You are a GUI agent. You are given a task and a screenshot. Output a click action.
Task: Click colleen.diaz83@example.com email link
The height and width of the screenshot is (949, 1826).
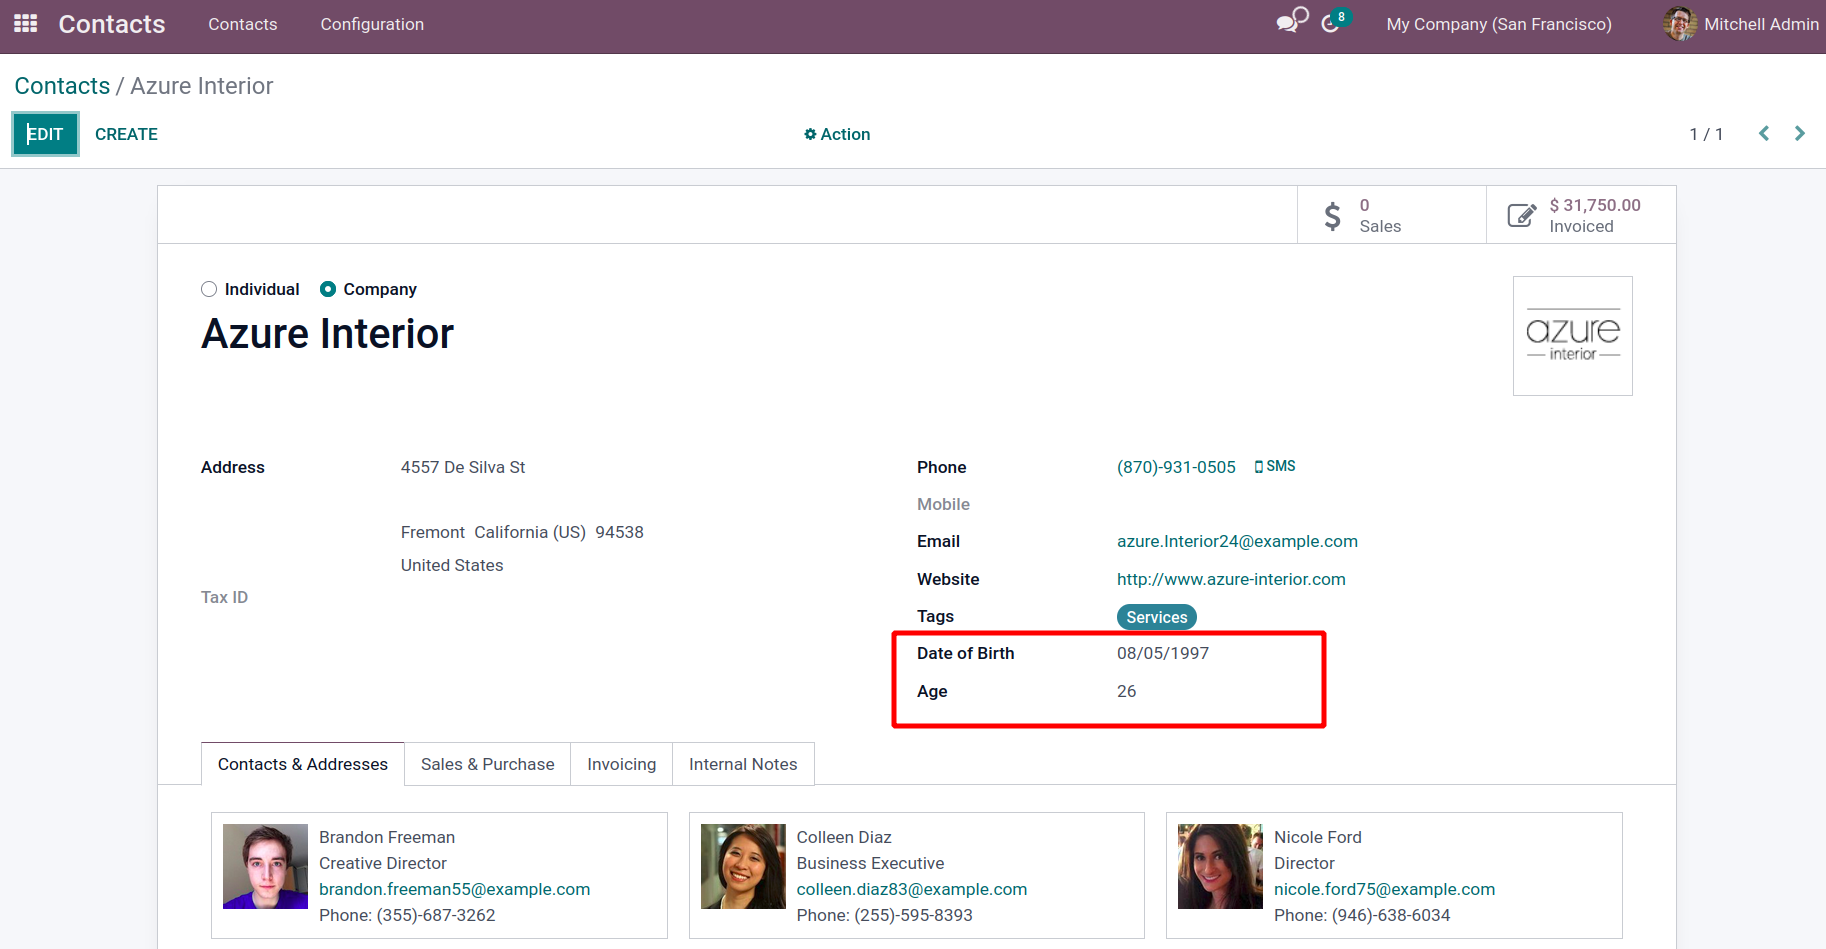(x=912, y=889)
